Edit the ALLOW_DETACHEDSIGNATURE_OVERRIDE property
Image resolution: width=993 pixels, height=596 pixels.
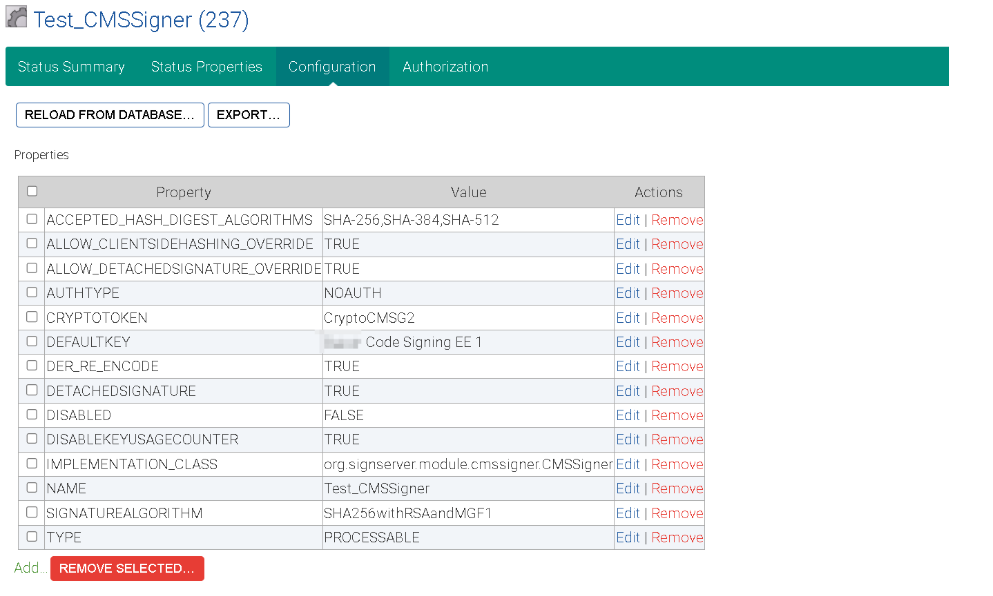628,269
